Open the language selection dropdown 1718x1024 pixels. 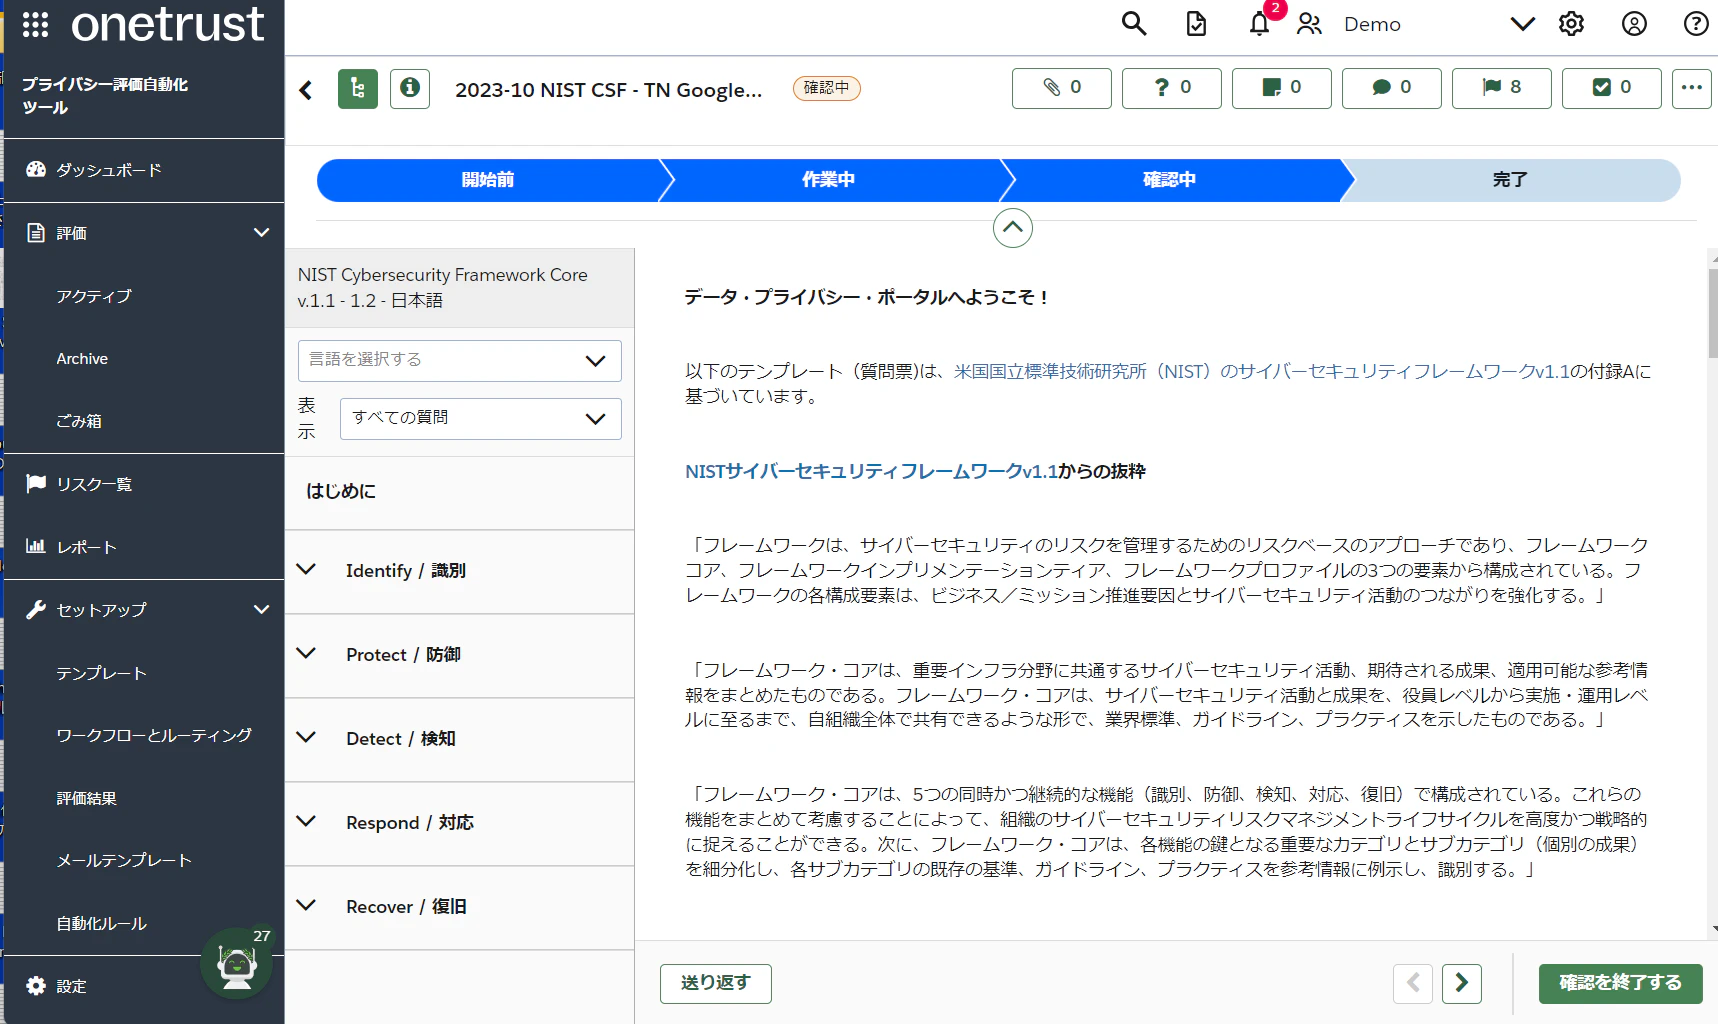tap(460, 361)
